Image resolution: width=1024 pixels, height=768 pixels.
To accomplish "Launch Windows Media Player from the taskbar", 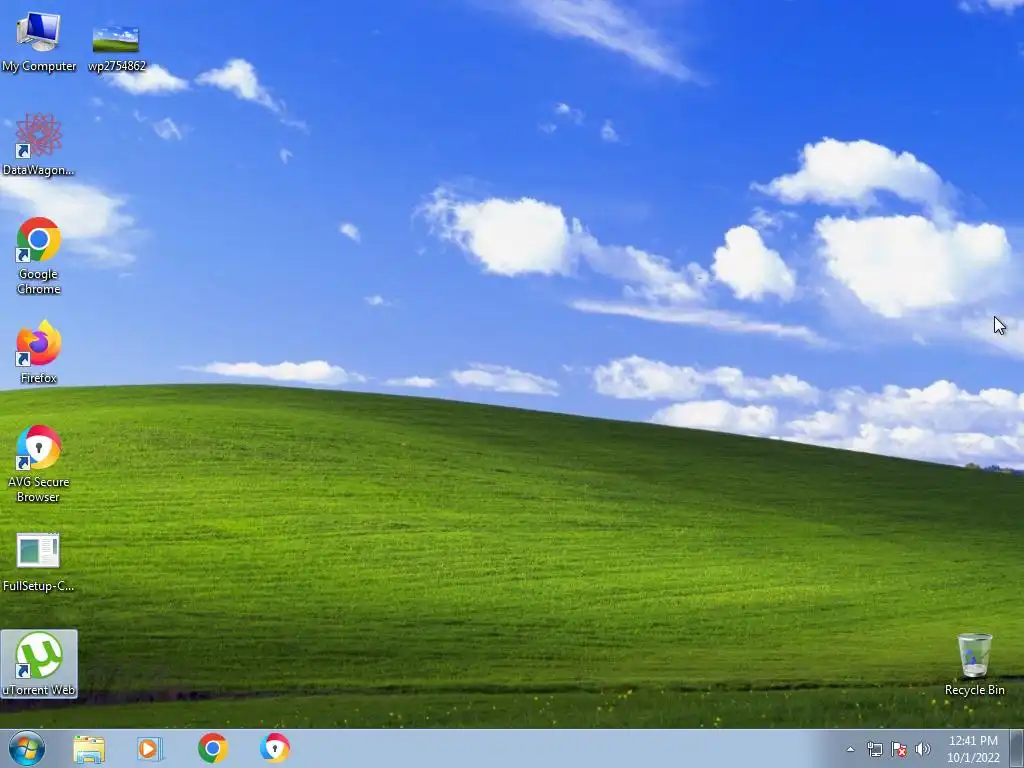I will coord(150,749).
